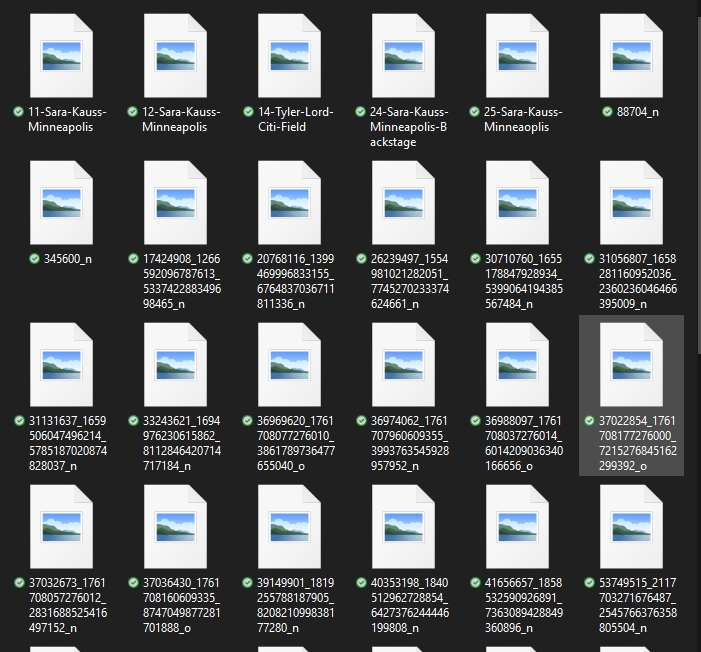Select the image icon for file 36988097_1761

coord(517,364)
